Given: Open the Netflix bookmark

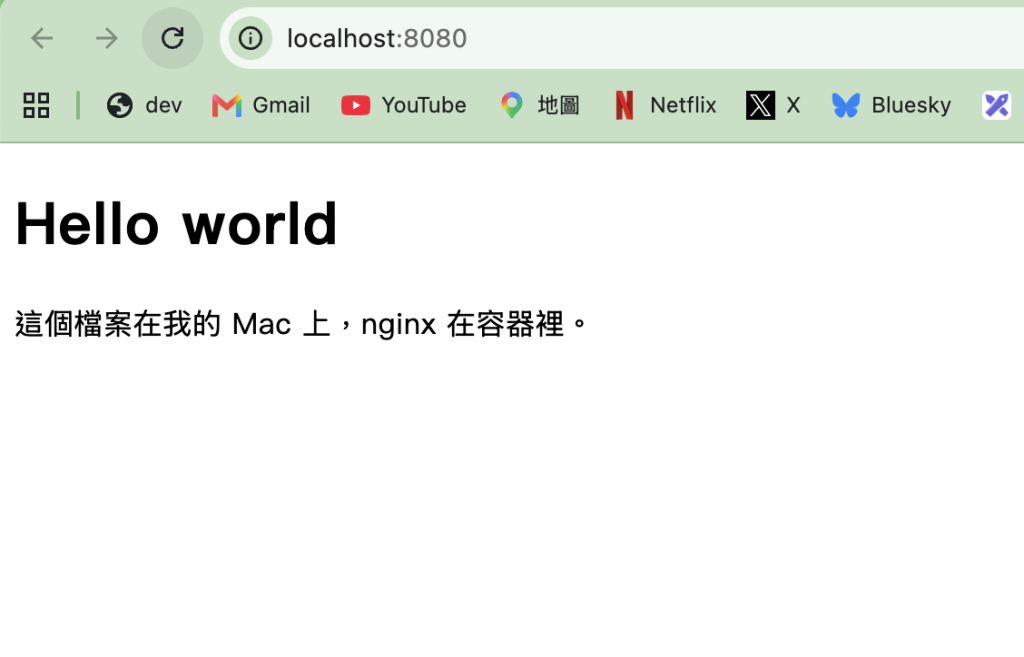Looking at the screenshot, I should [665, 105].
